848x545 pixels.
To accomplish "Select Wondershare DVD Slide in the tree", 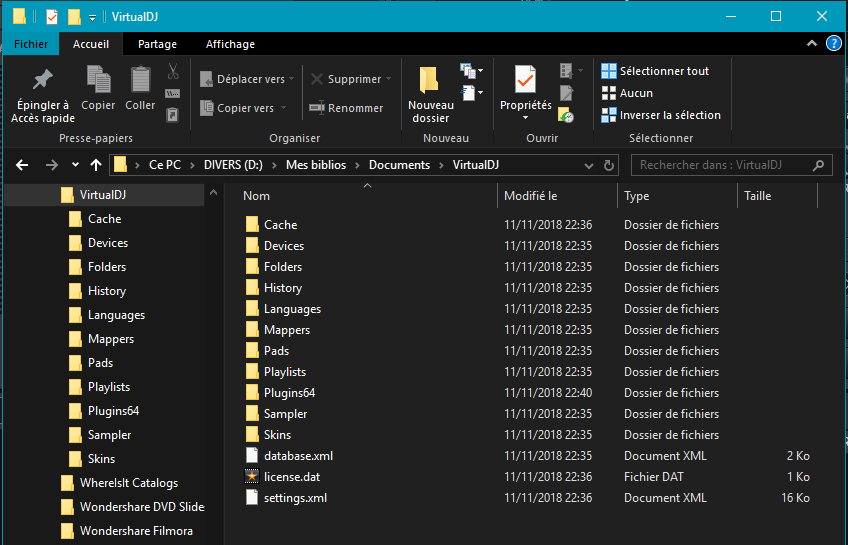I will 142,507.
